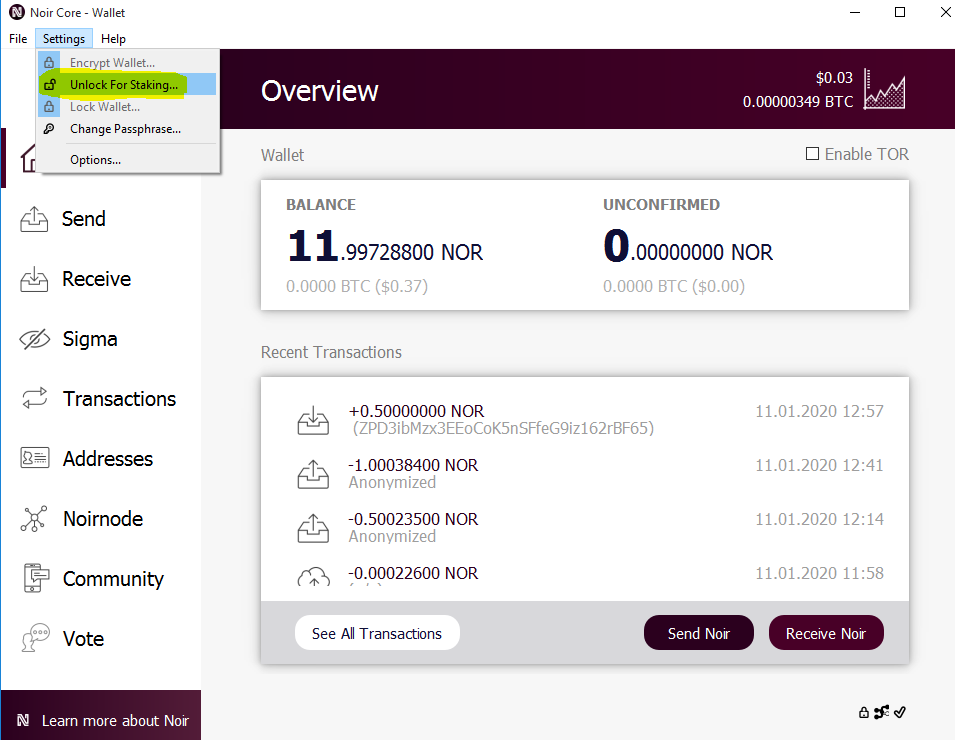Viewport: 955px width, 740px height.
Task: Open Transactions using arrows icon
Action: pyautogui.click(x=35, y=399)
